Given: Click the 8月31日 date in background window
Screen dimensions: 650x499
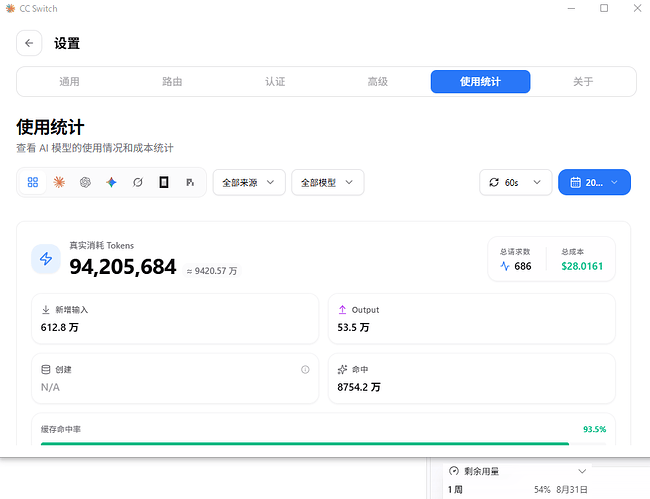Looking at the screenshot, I should 572,489.
